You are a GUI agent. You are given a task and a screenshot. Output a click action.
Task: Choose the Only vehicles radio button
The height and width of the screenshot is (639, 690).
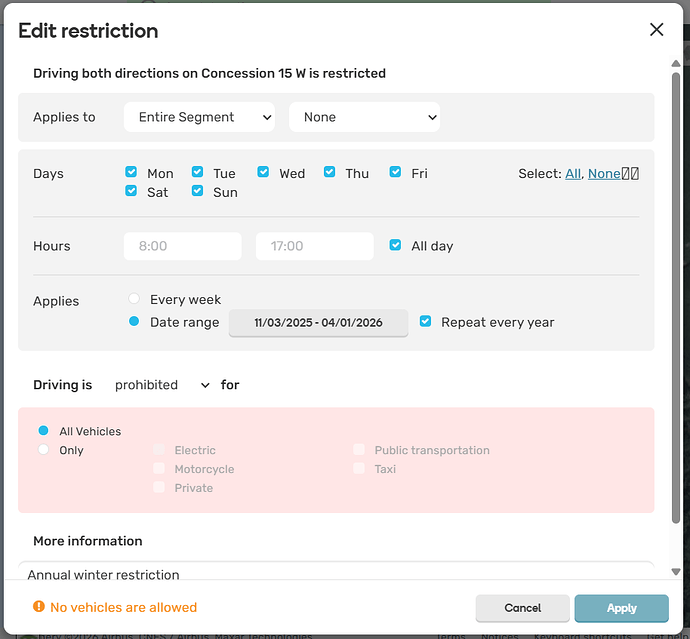tap(43, 450)
